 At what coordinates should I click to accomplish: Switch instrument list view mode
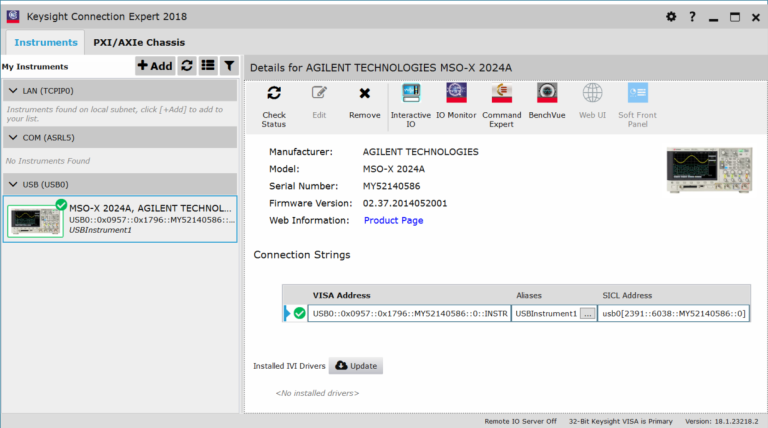208,66
